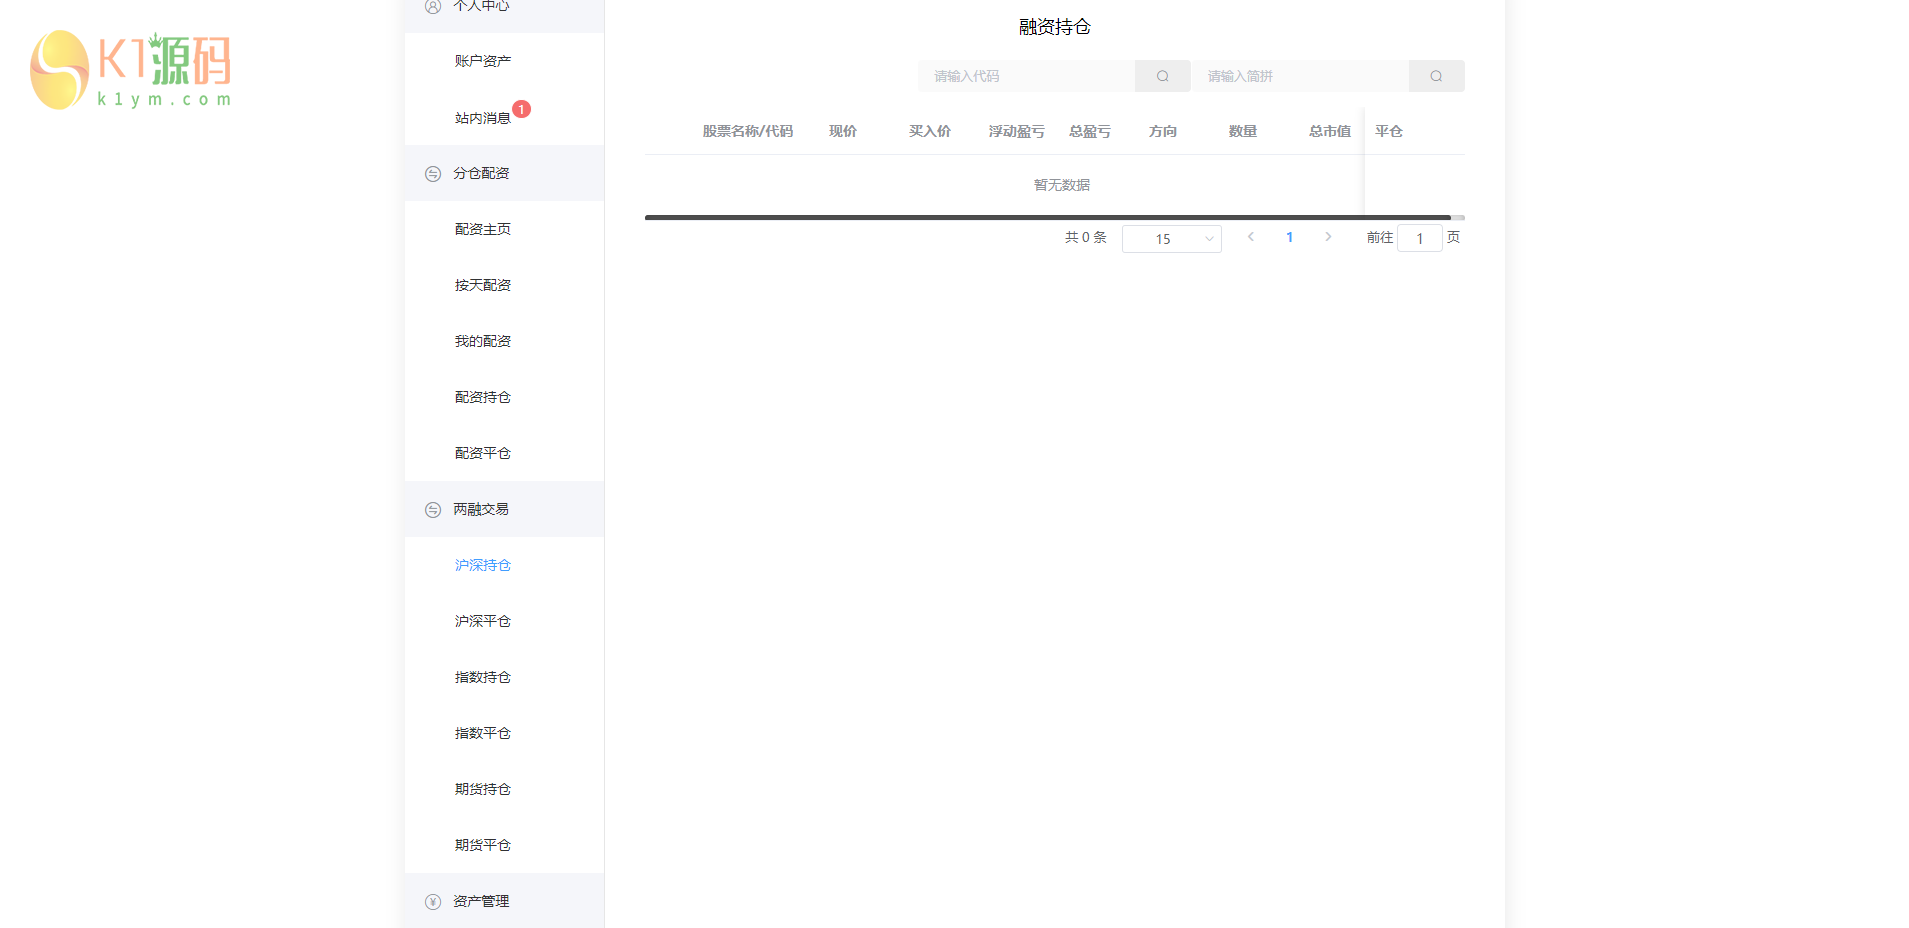
Task: Open 我的配资 menu item
Action: [504, 341]
